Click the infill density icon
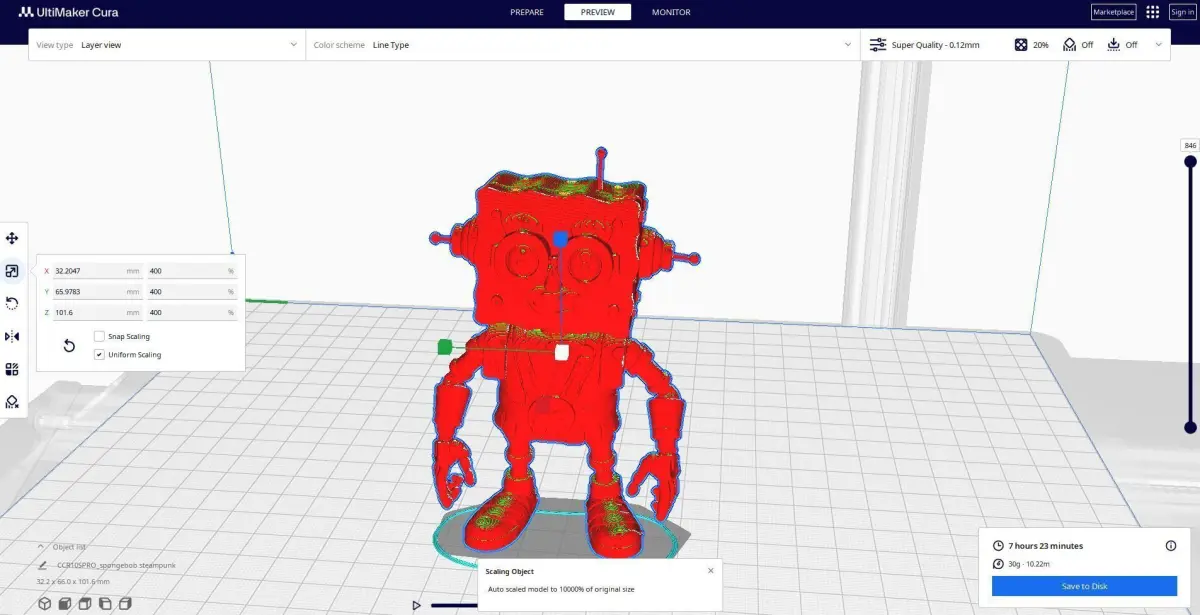This screenshot has height=615, width=1200. (1021, 45)
